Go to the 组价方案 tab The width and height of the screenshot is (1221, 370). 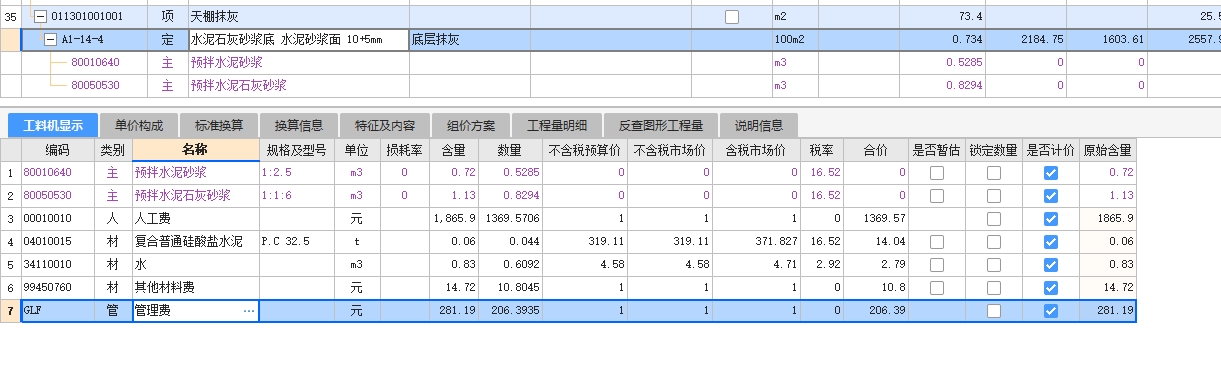pyautogui.click(x=470, y=126)
